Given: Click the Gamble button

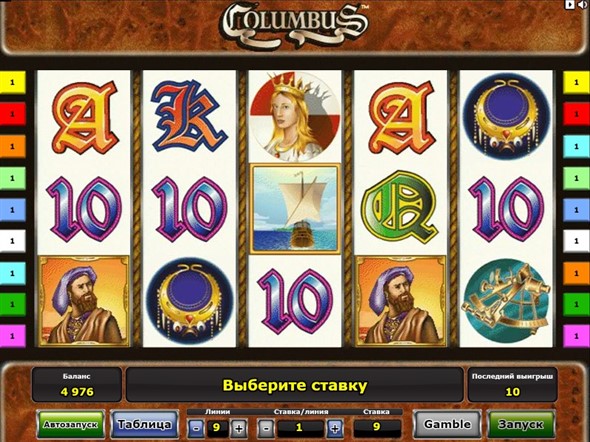Looking at the screenshot, I should (447, 424).
